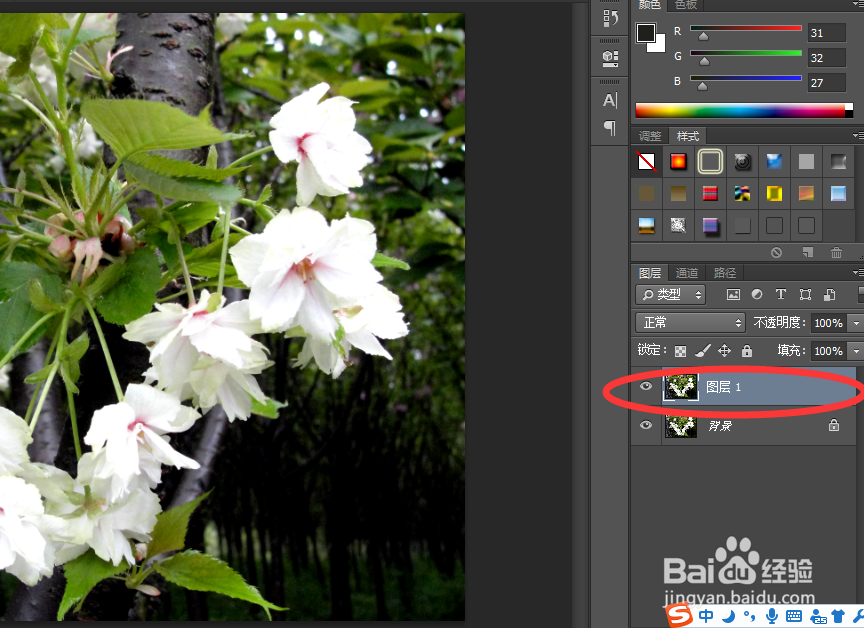Select the 图层 tab
The height and width of the screenshot is (628, 864).
coord(650,273)
